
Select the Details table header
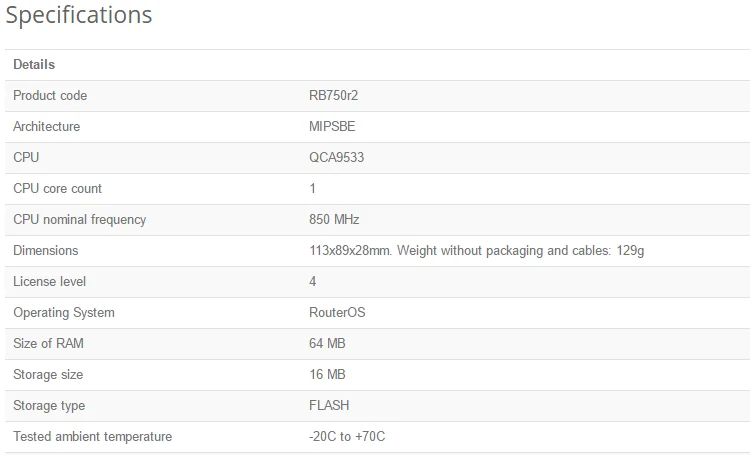(34, 65)
